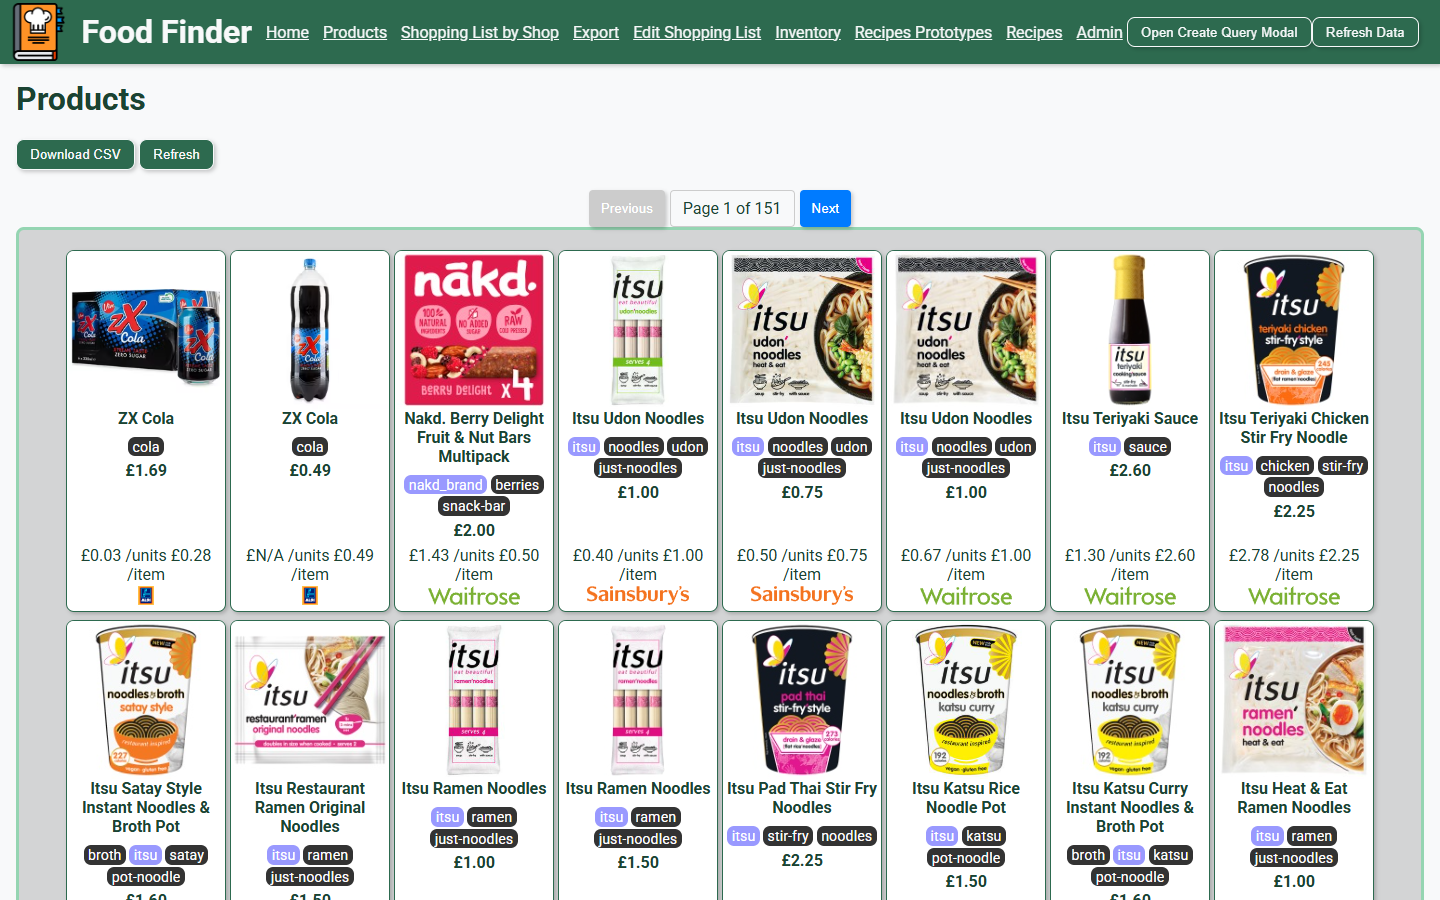Go to the Recipes page
The width and height of the screenshot is (1440, 900).
pyautogui.click(x=1034, y=32)
